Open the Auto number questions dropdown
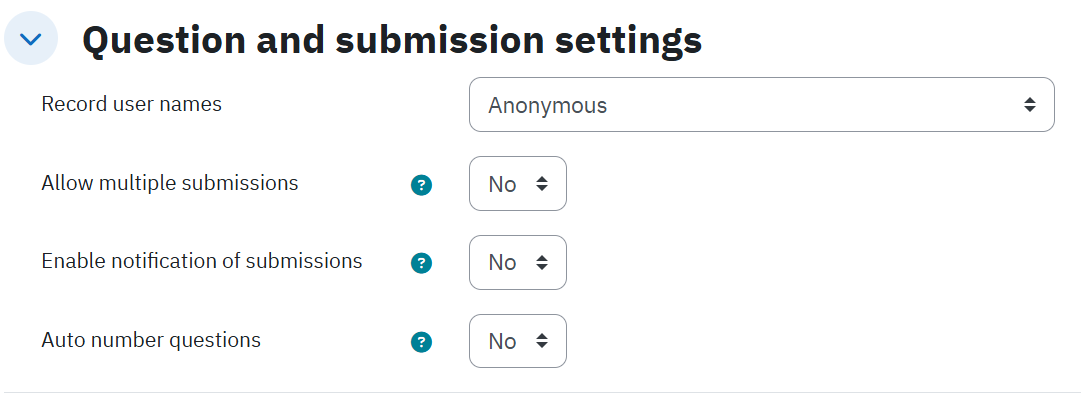Screen dimensions: 1081x397 coord(518,341)
